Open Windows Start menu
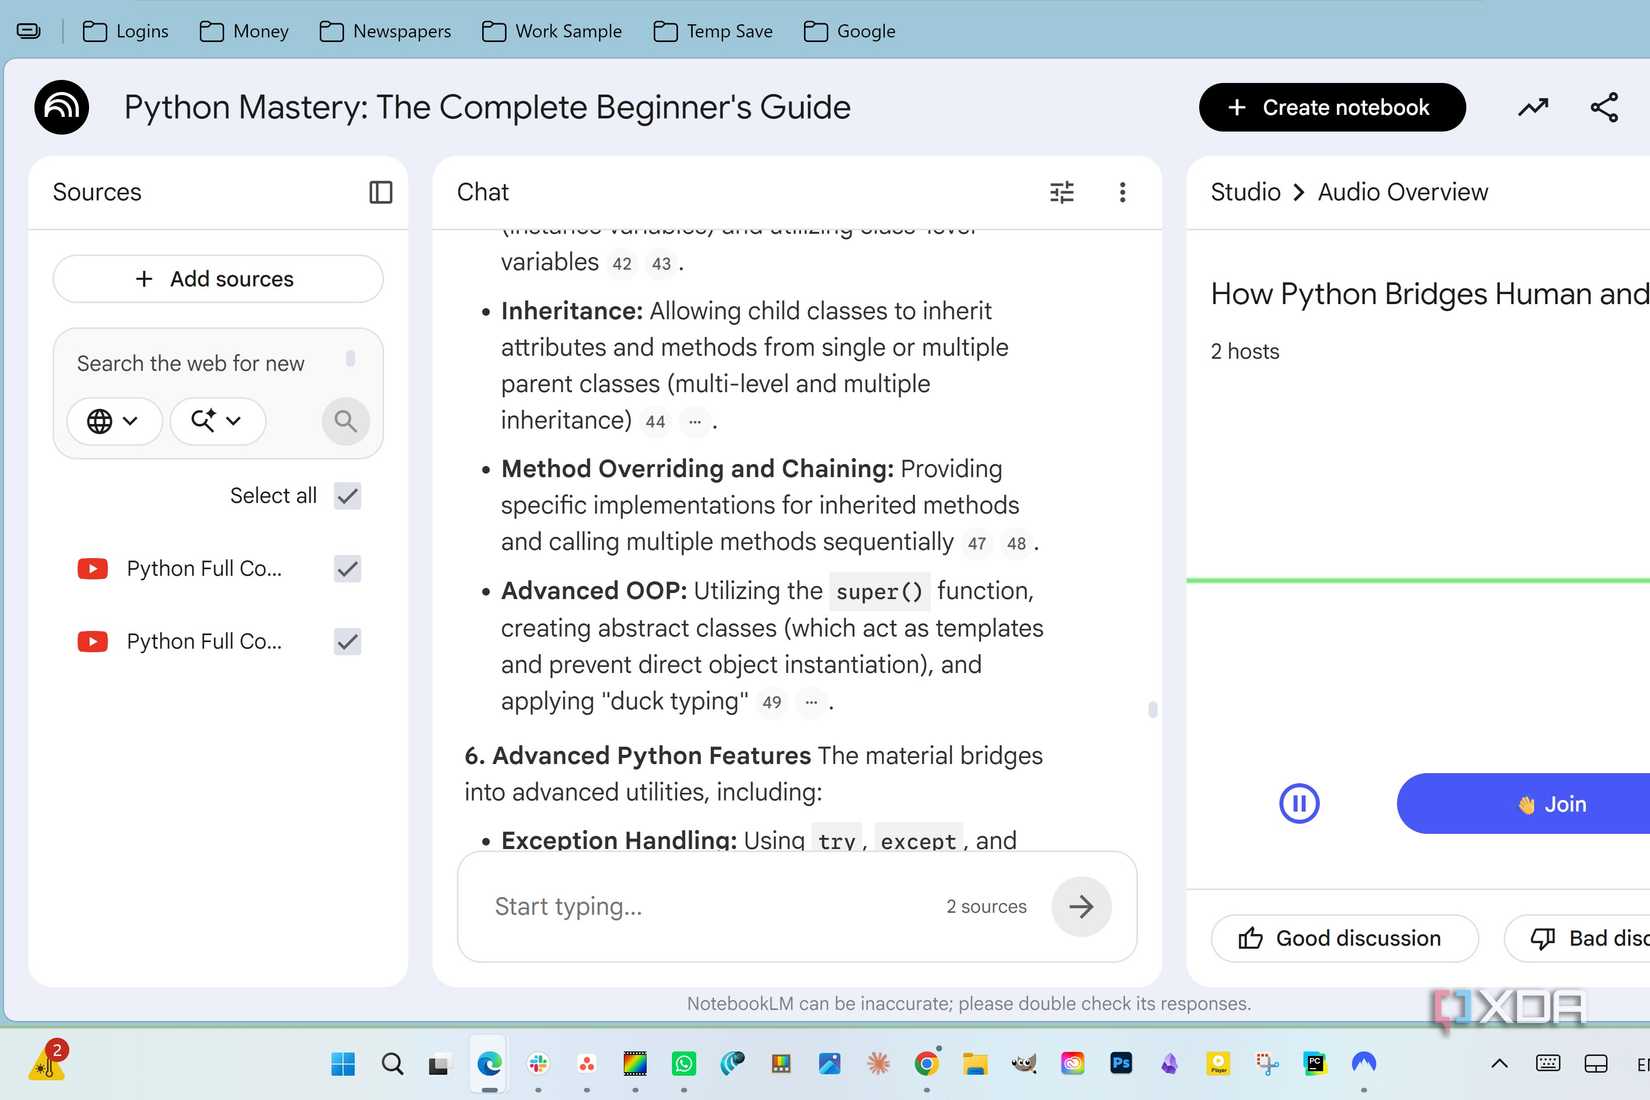The image size is (1650, 1100). [343, 1064]
